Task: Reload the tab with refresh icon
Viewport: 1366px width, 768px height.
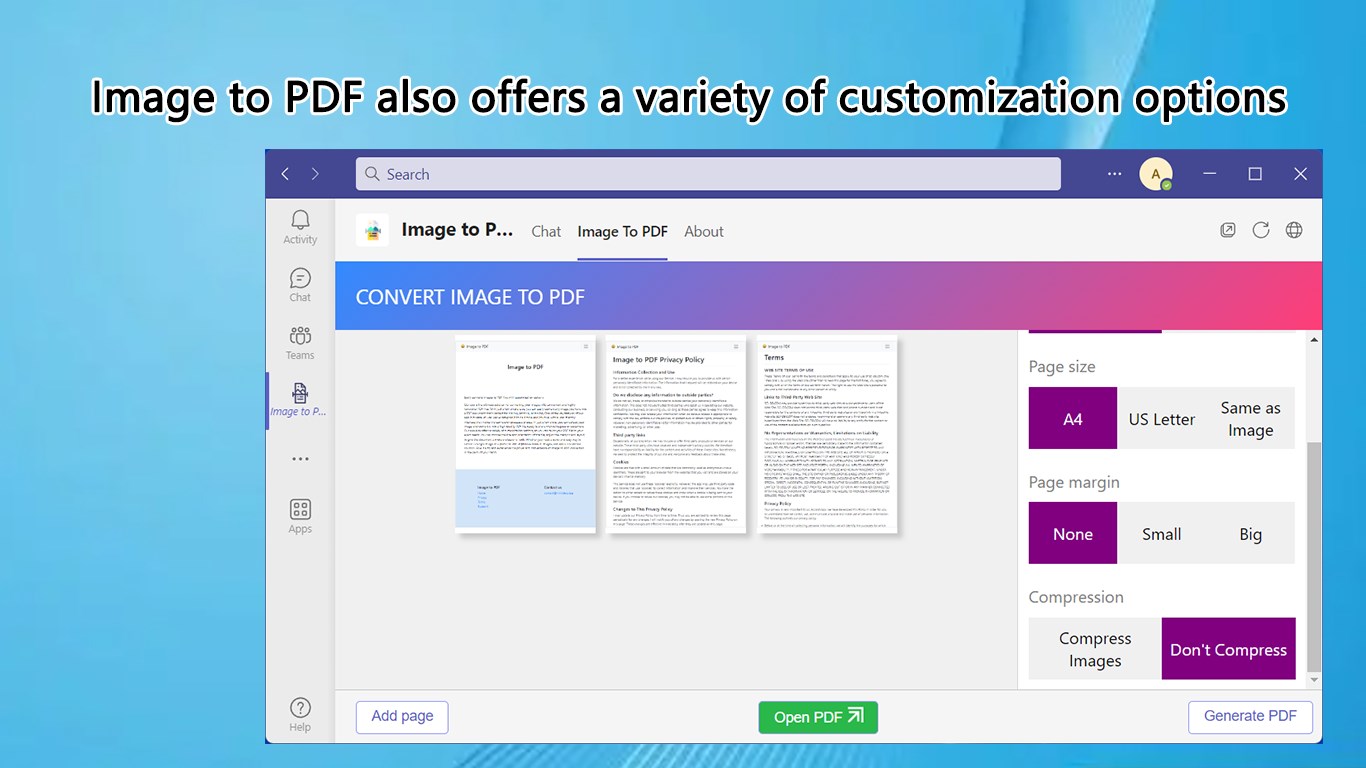Action: (x=1261, y=230)
